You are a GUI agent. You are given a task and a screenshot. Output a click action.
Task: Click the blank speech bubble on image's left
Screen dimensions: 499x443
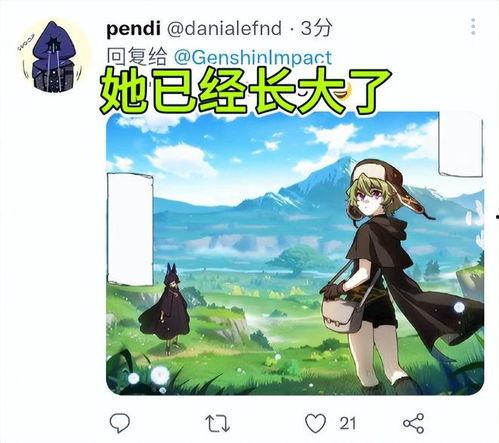pos(130,230)
